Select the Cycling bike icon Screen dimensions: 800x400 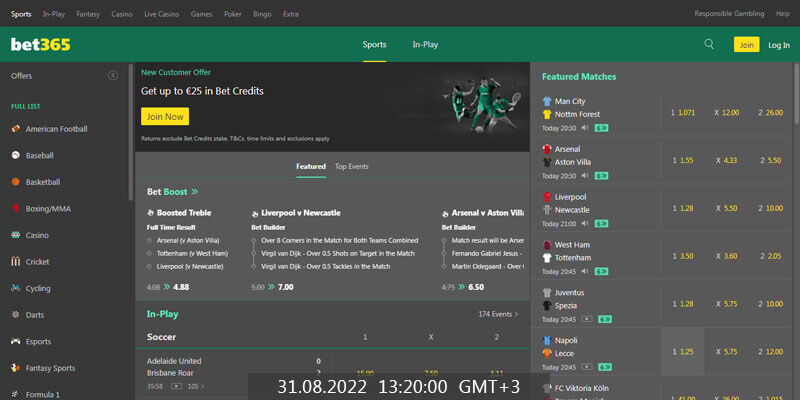tap(15, 288)
